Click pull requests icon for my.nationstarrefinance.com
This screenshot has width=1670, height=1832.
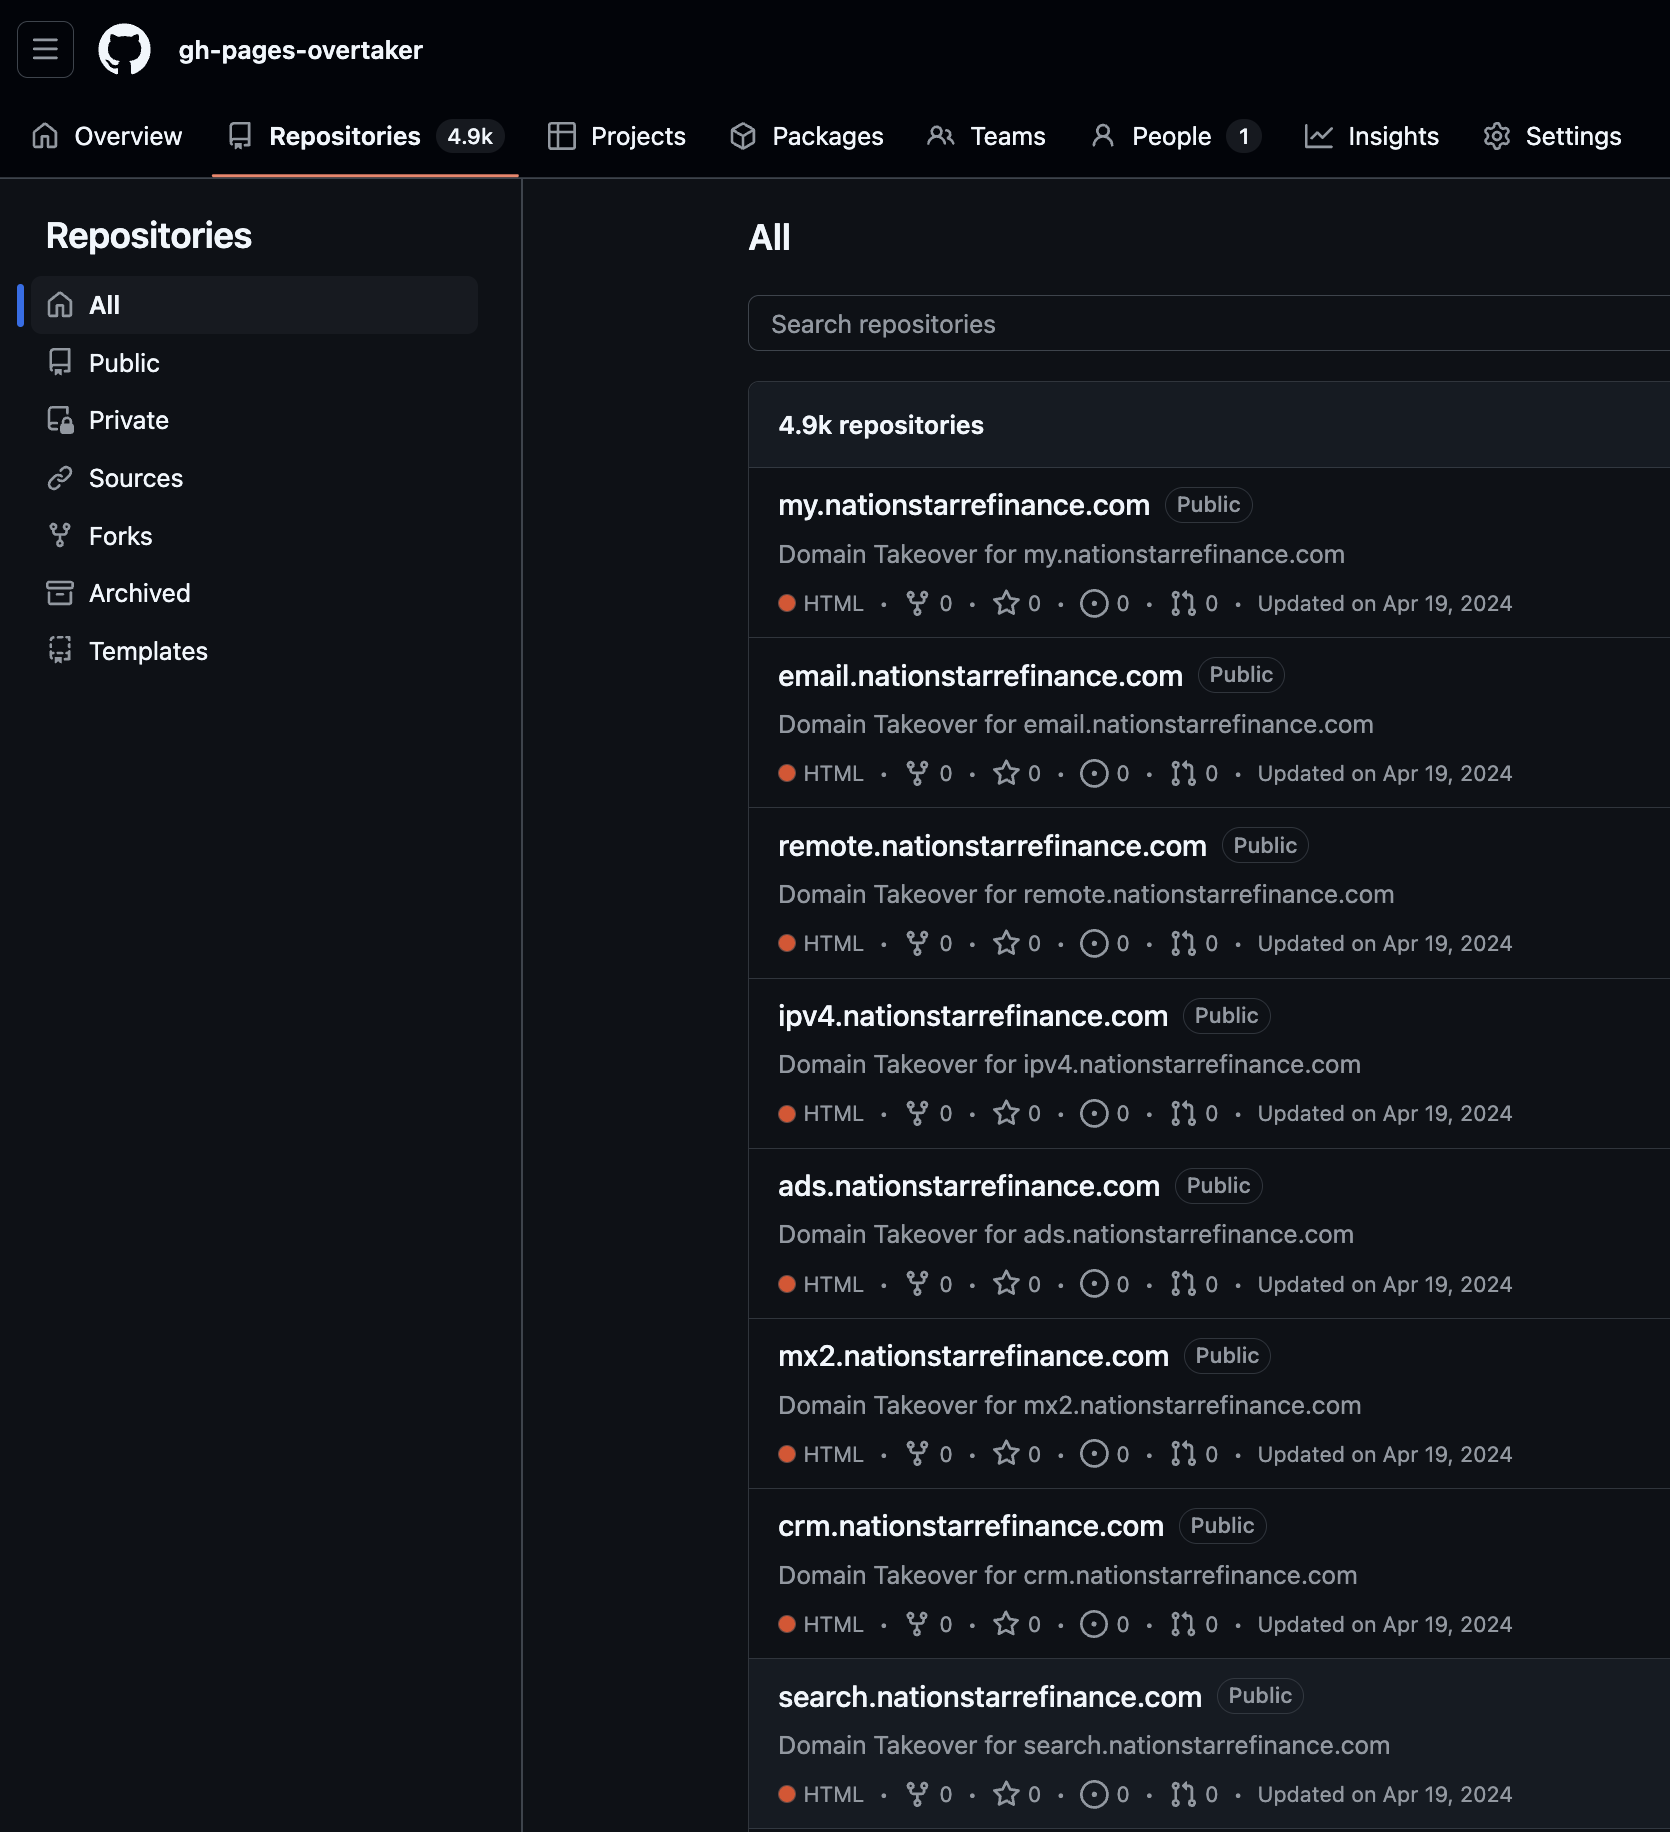click(x=1183, y=603)
